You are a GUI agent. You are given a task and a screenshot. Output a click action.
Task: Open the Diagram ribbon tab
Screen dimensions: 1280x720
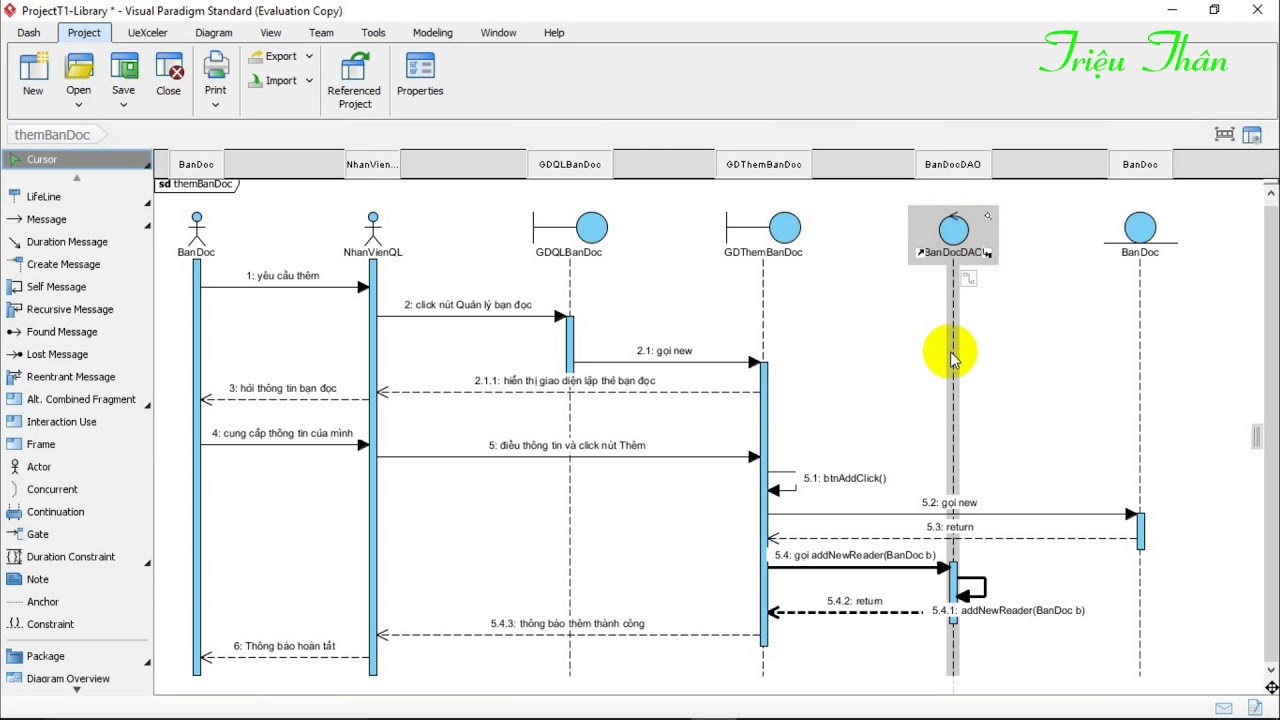tap(214, 33)
